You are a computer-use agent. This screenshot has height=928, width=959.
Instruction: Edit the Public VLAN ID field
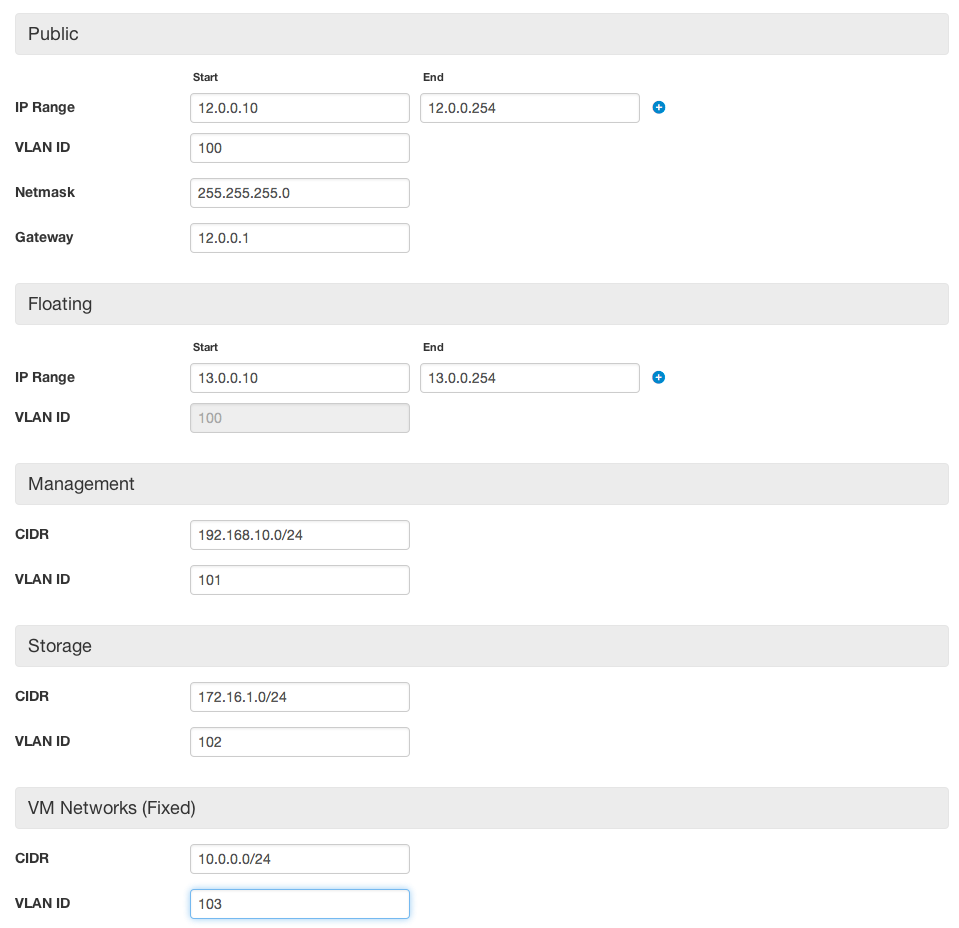[x=300, y=148]
